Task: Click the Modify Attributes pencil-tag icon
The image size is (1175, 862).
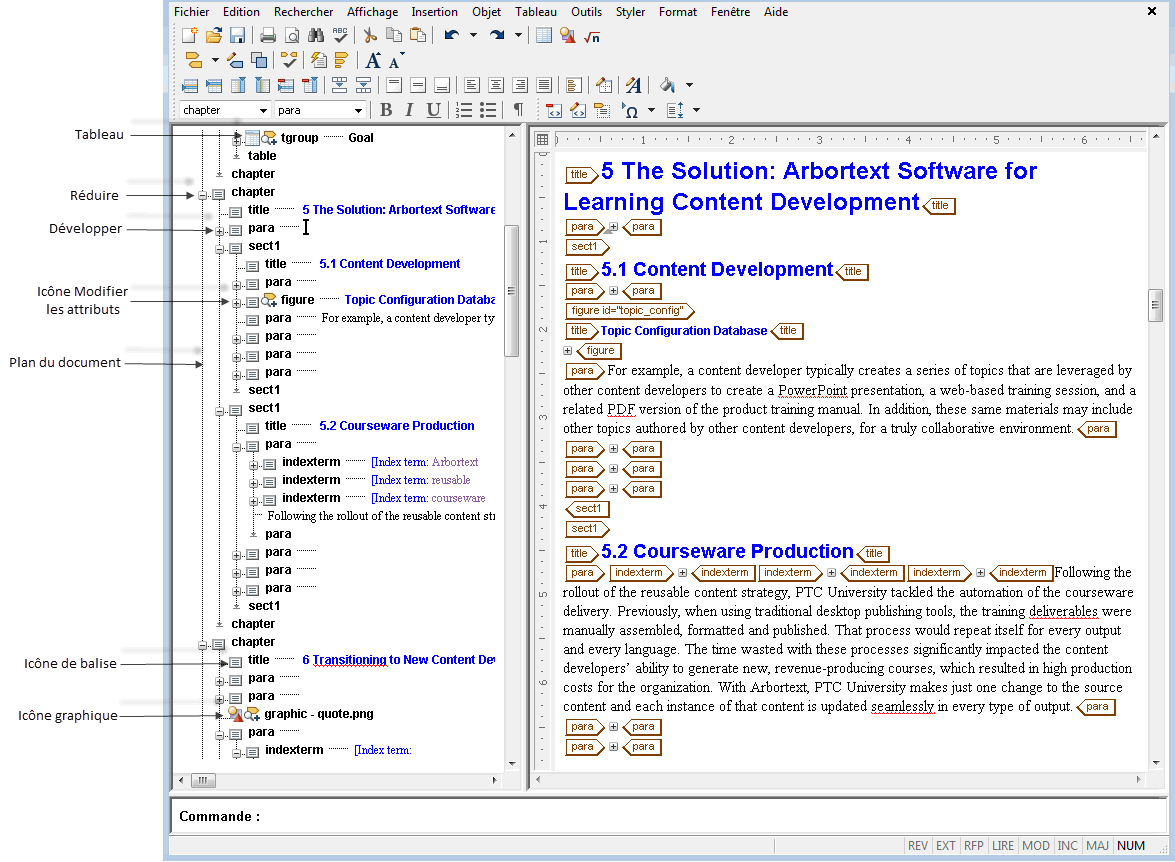Action: (x=235, y=61)
